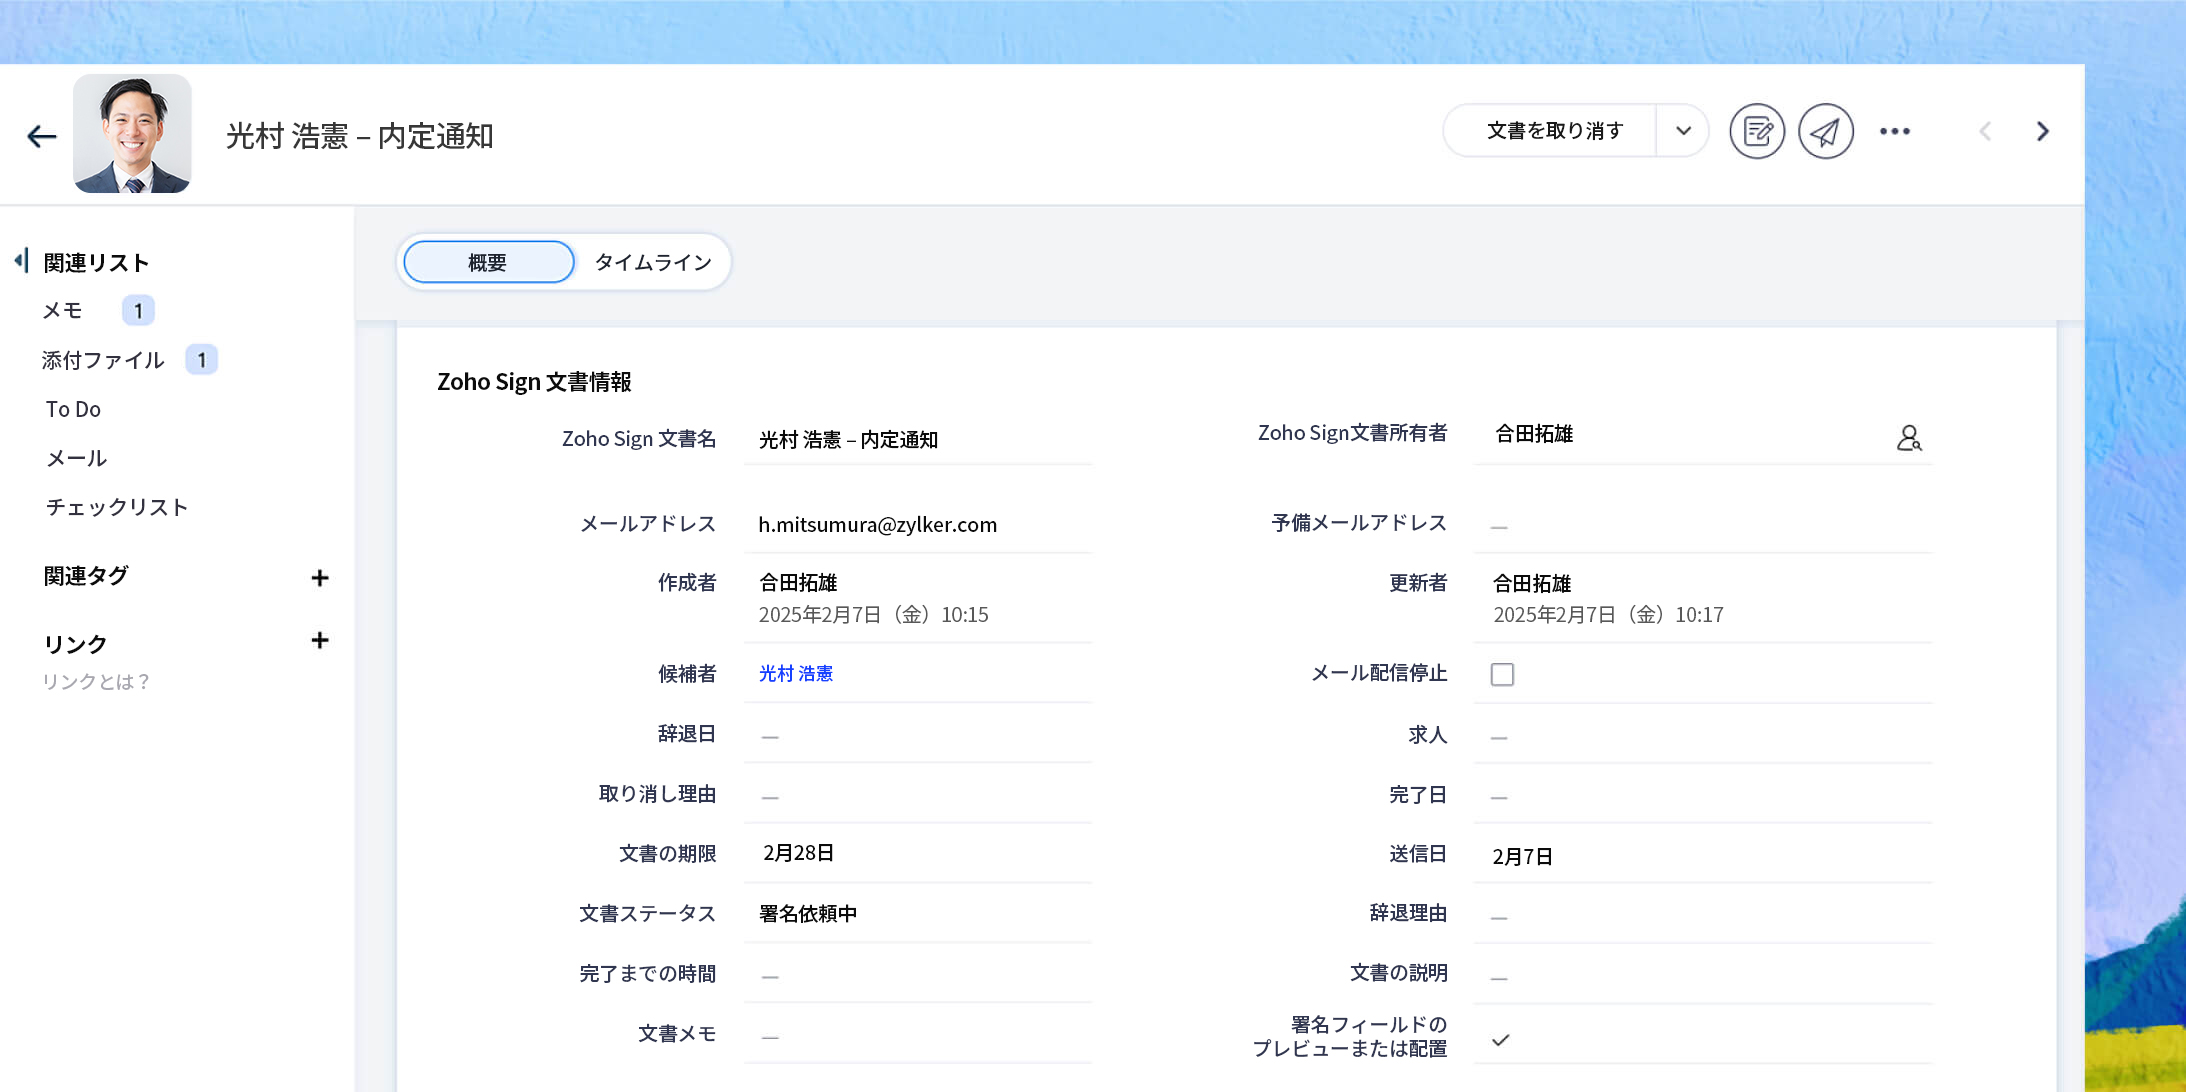Screen dimensions: 2186x1092
Task: Click the send (paper plane) icon
Action: coord(1826,130)
